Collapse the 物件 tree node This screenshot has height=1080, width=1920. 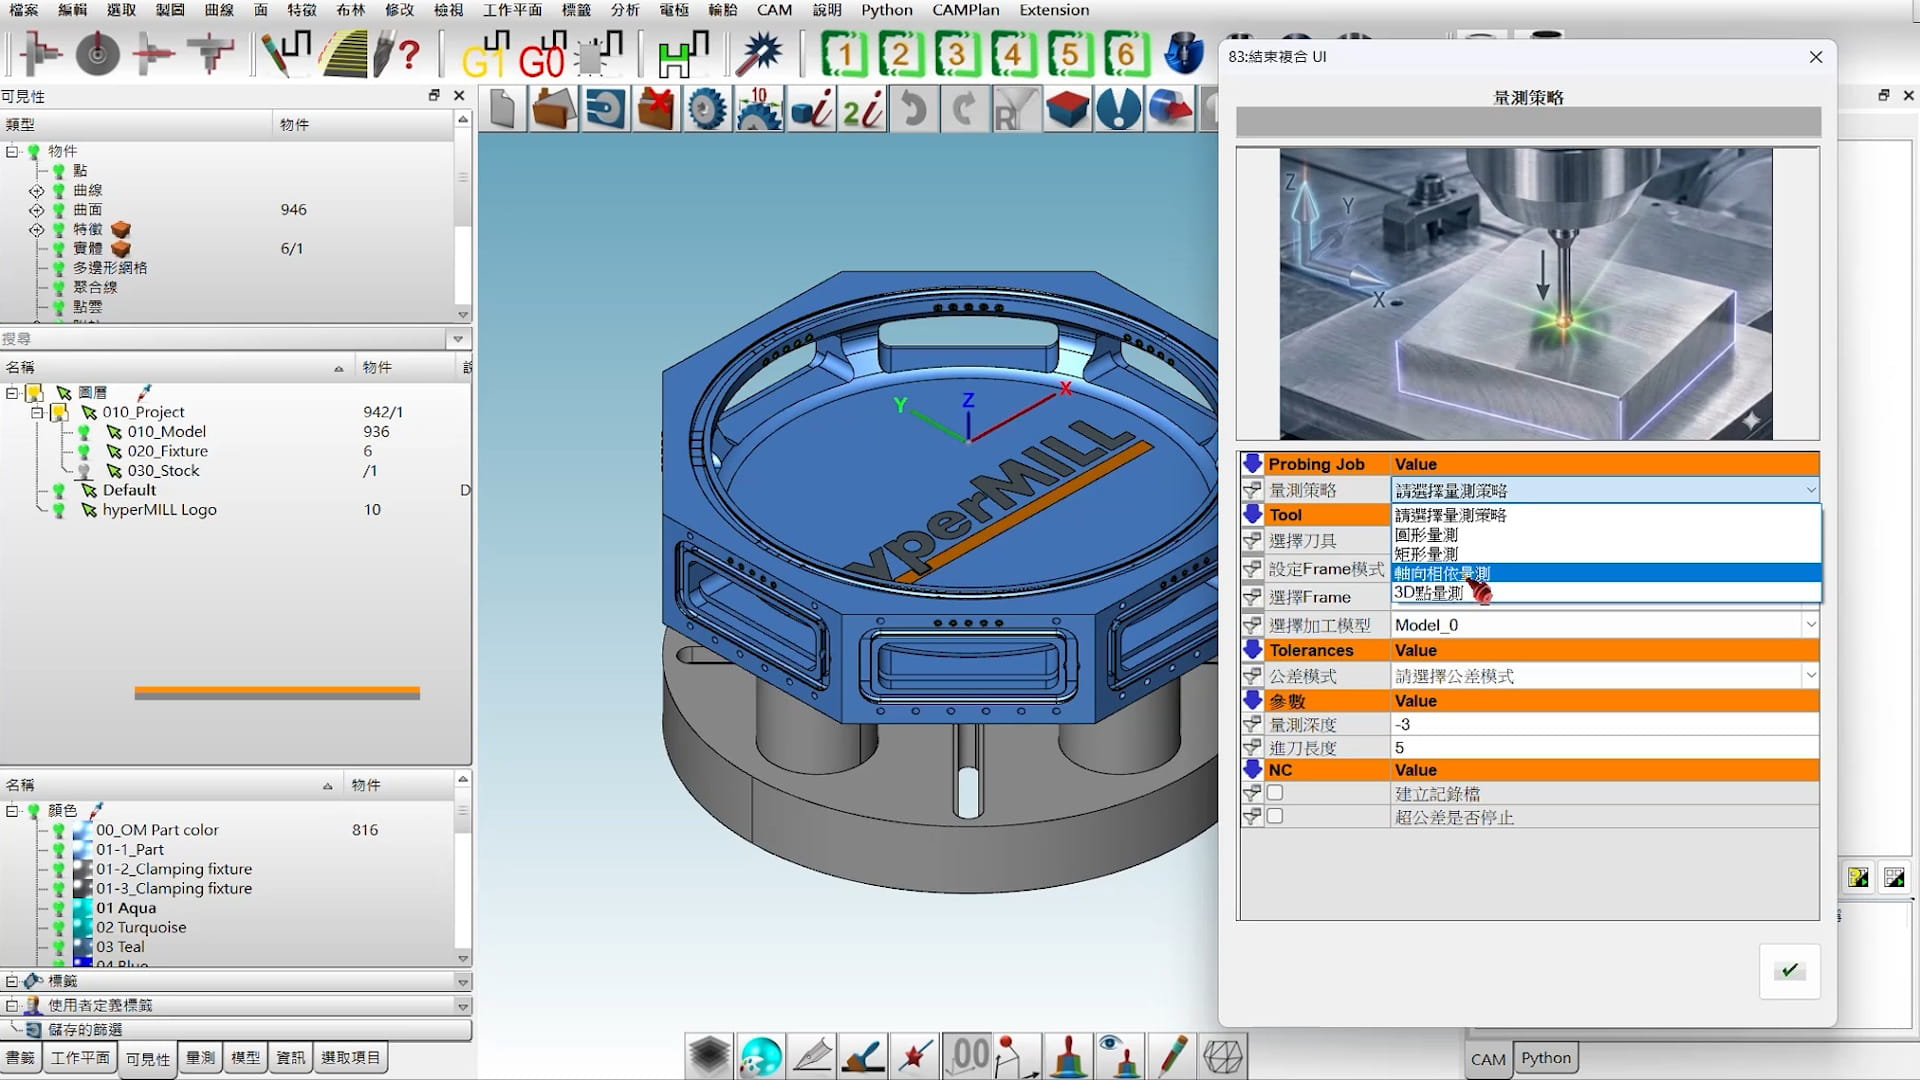pos(12,152)
